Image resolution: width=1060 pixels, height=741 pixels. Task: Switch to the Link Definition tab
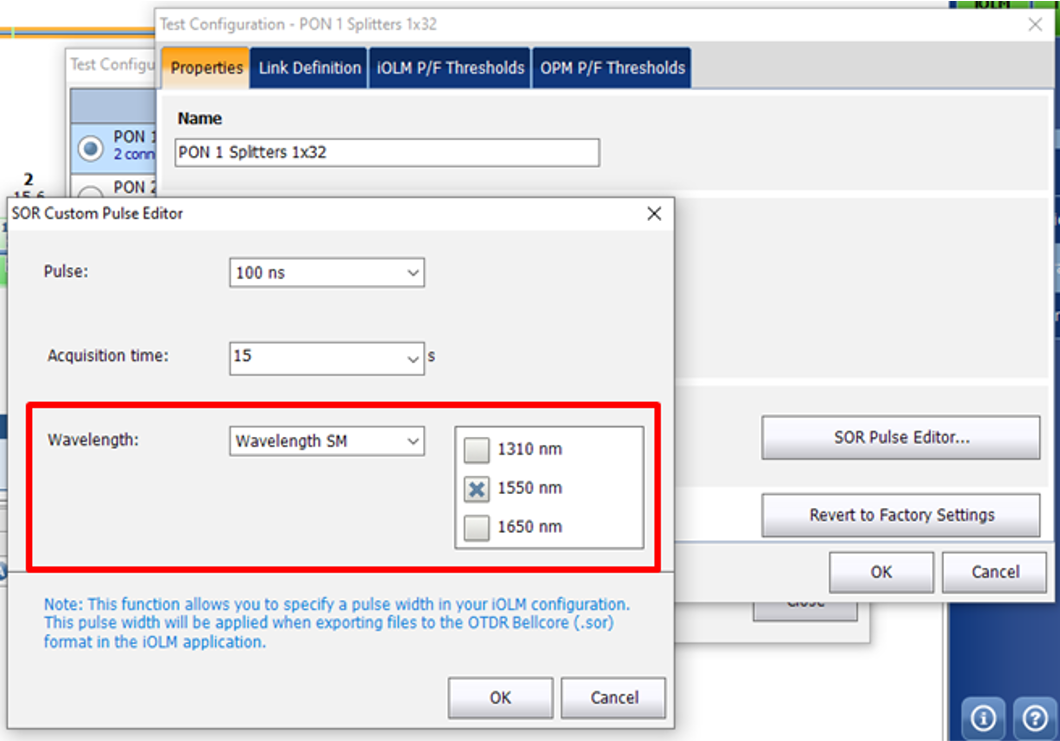(x=311, y=67)
